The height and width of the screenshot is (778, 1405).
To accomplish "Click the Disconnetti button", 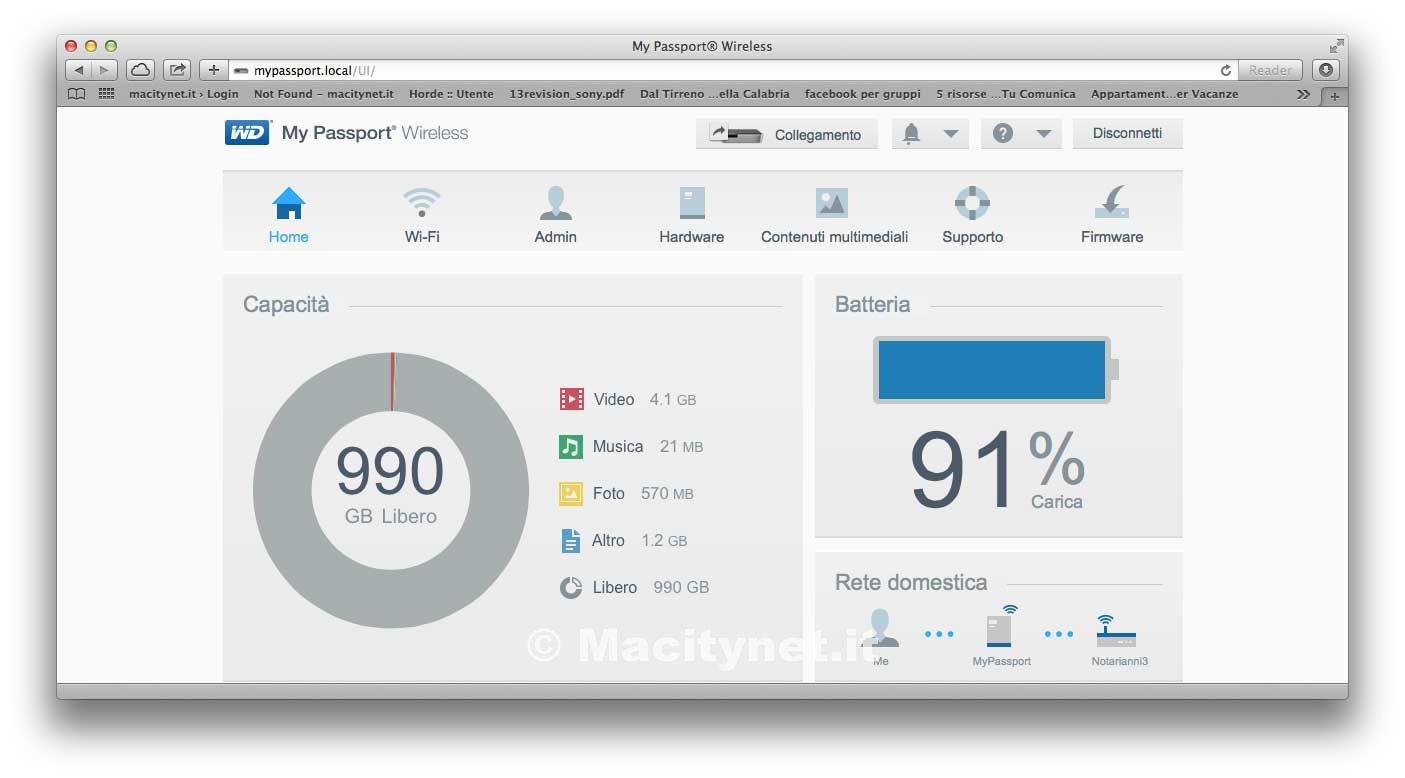I will pos(1128,133).
